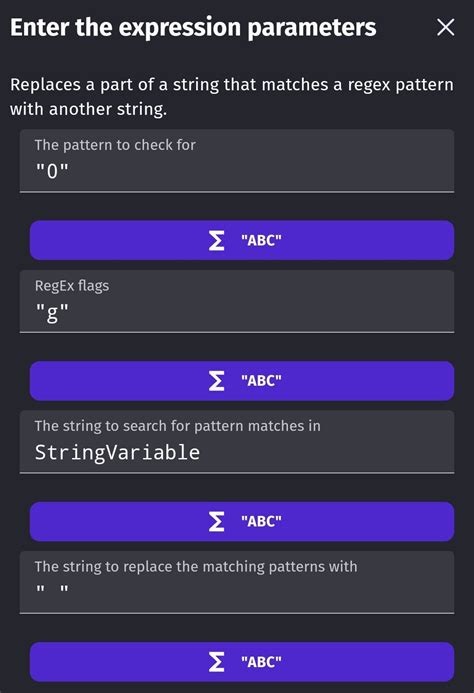Place the cursor in the "0" pattern value
This screenshot has width=474, height=693.
pos(52,171)
